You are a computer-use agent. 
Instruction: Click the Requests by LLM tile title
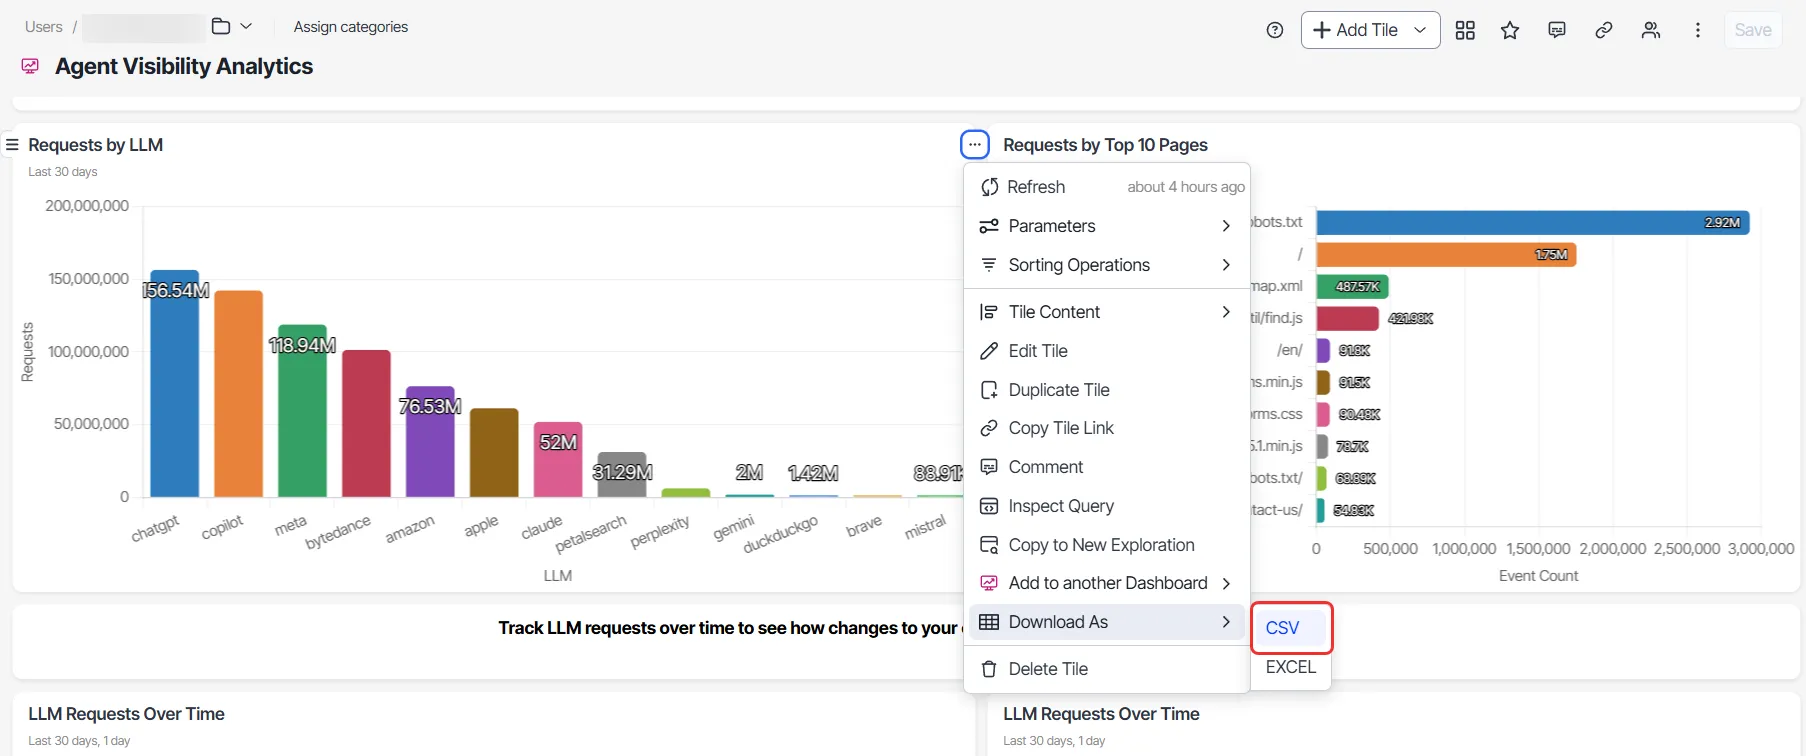[96, 145]
